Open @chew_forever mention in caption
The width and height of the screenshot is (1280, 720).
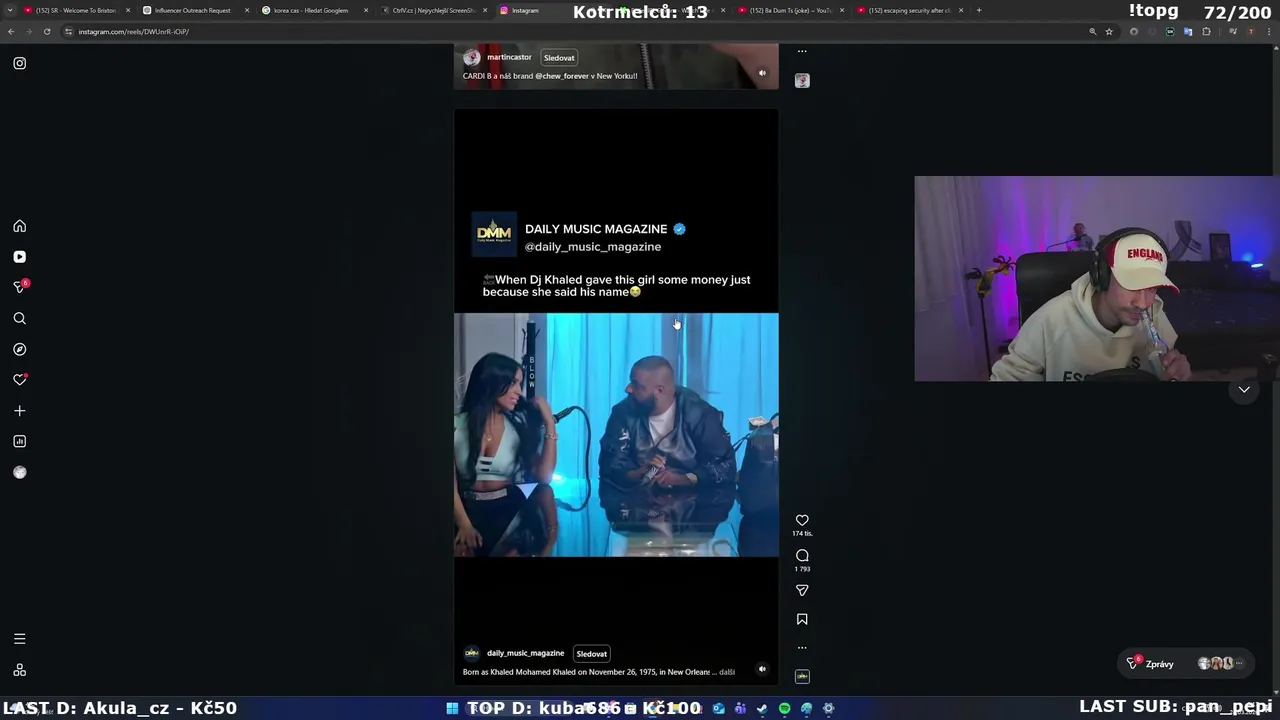562,76
